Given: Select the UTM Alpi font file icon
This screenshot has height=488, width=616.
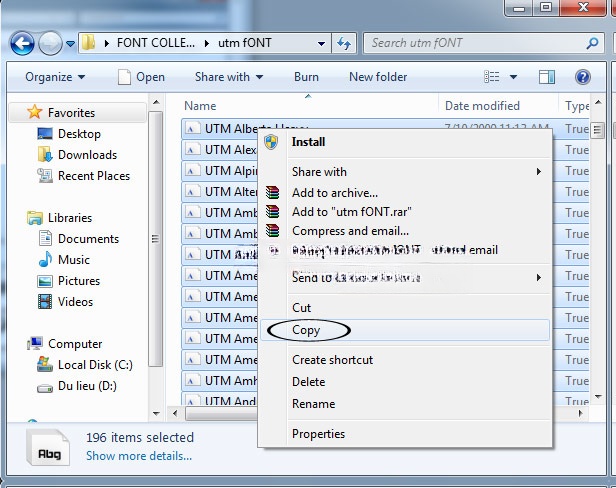Looking at the screenshot, I should coord(192,171).
